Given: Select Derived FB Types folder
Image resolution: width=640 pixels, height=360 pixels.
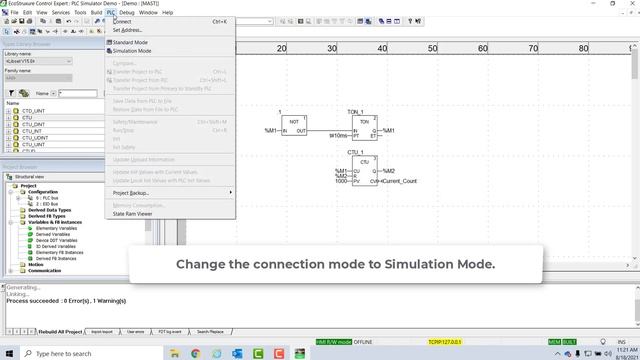Looking at the screenshot, I should tap(47, 216).
